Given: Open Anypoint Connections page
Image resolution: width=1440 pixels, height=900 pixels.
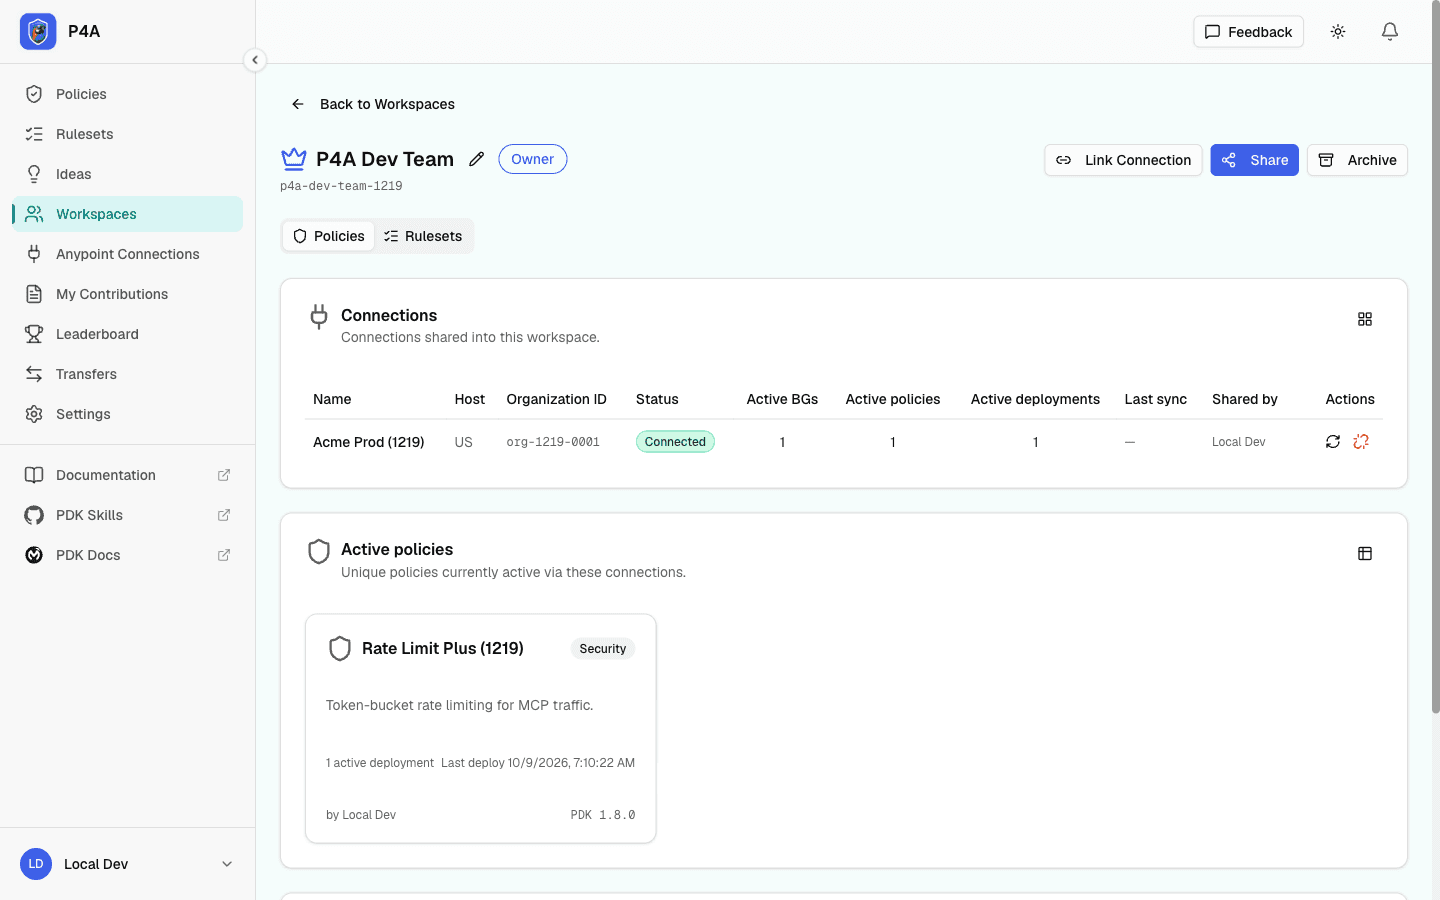Looking at the screenshot, I should (x=128, y=254).
